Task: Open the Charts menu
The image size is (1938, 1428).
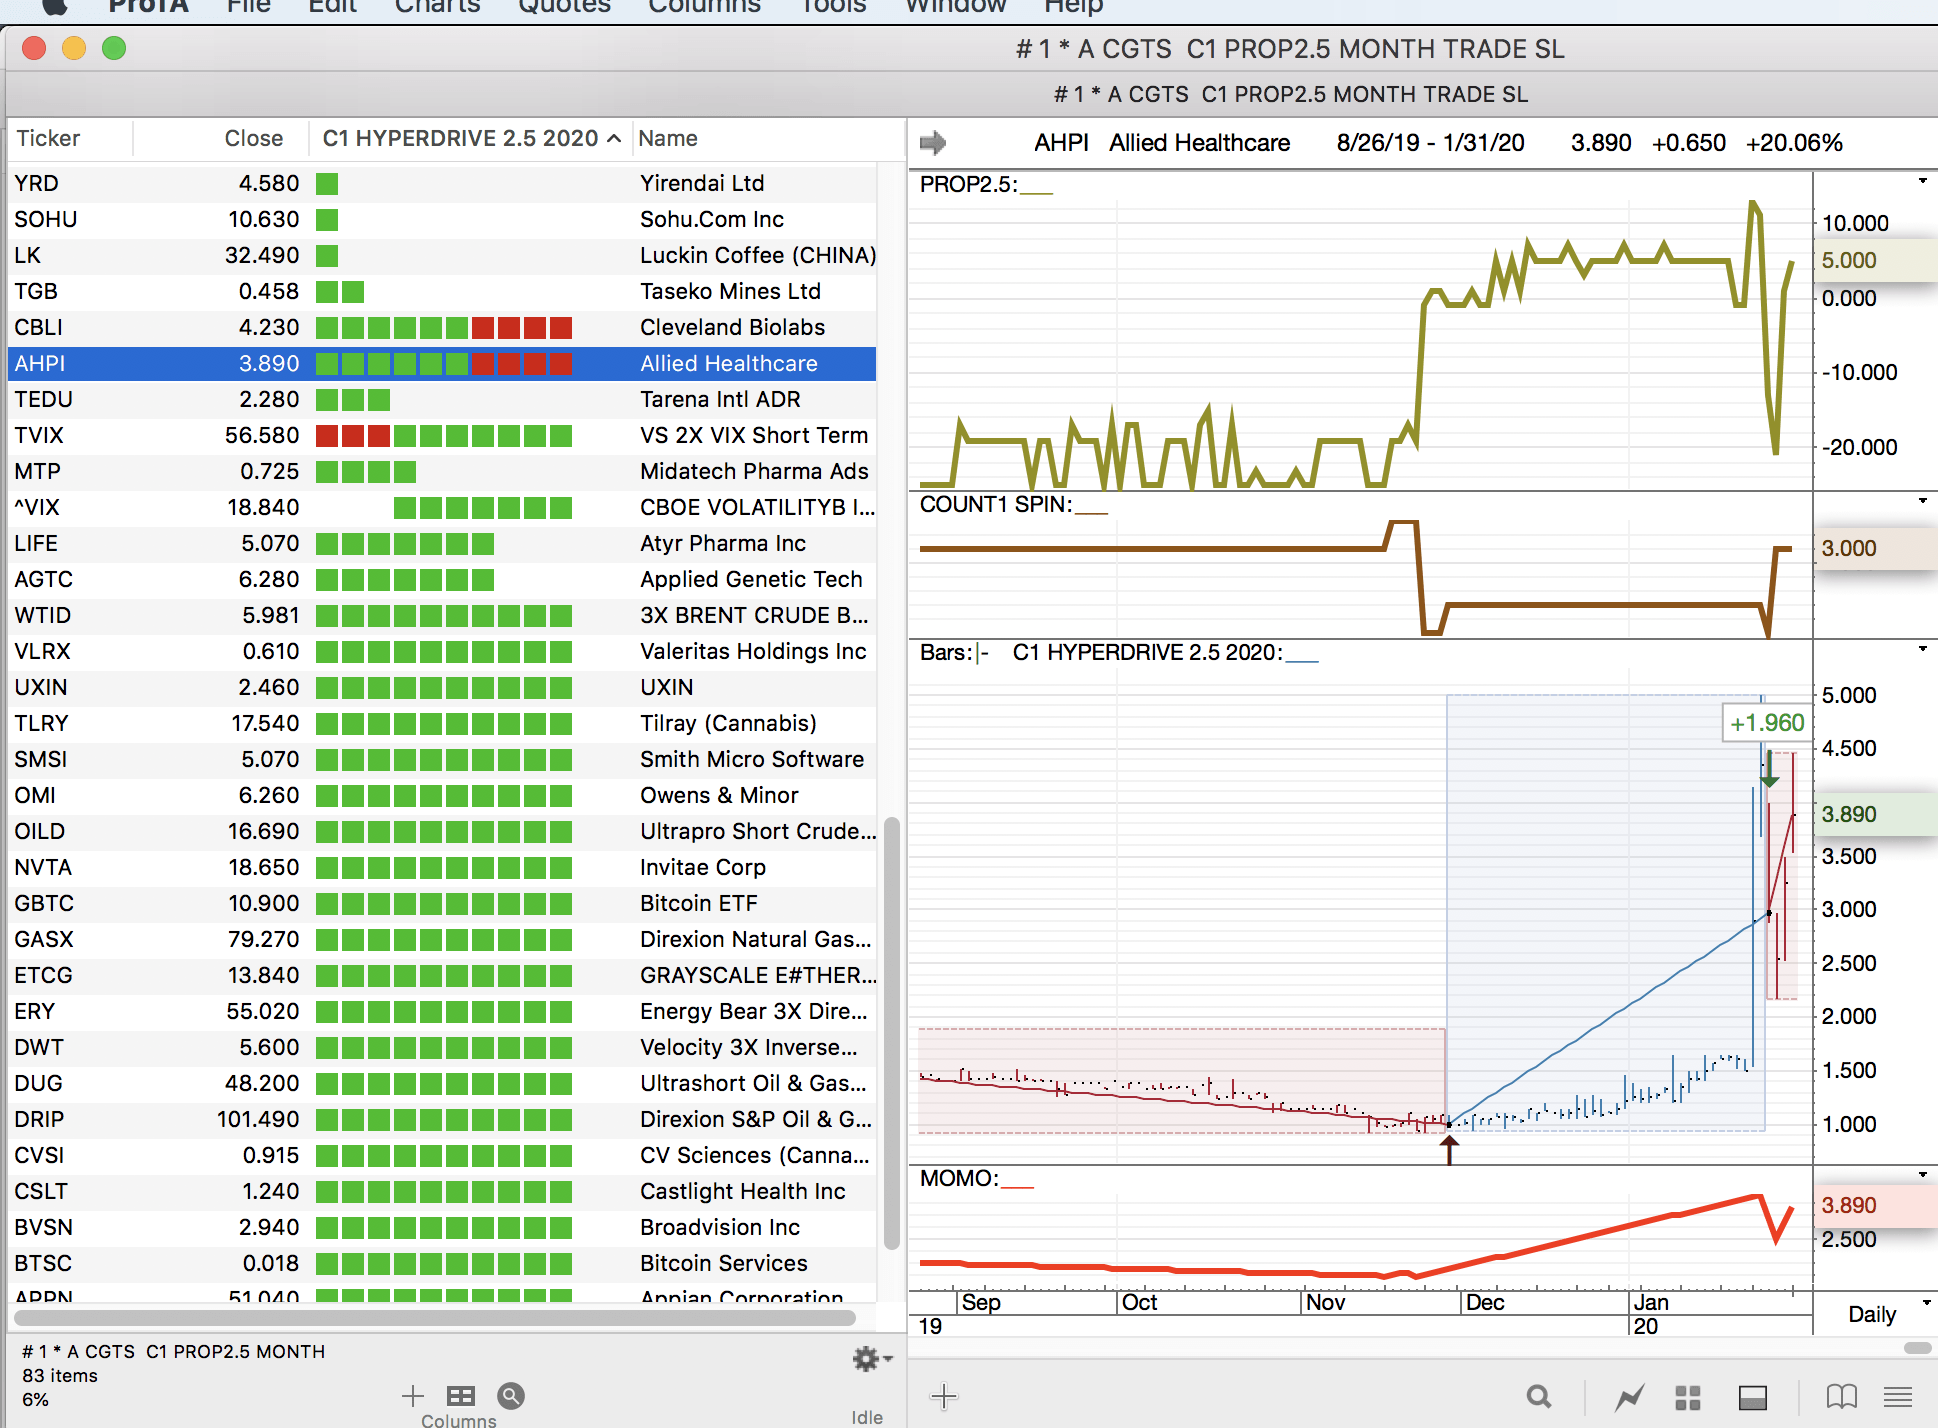Action: click(437, 7)
